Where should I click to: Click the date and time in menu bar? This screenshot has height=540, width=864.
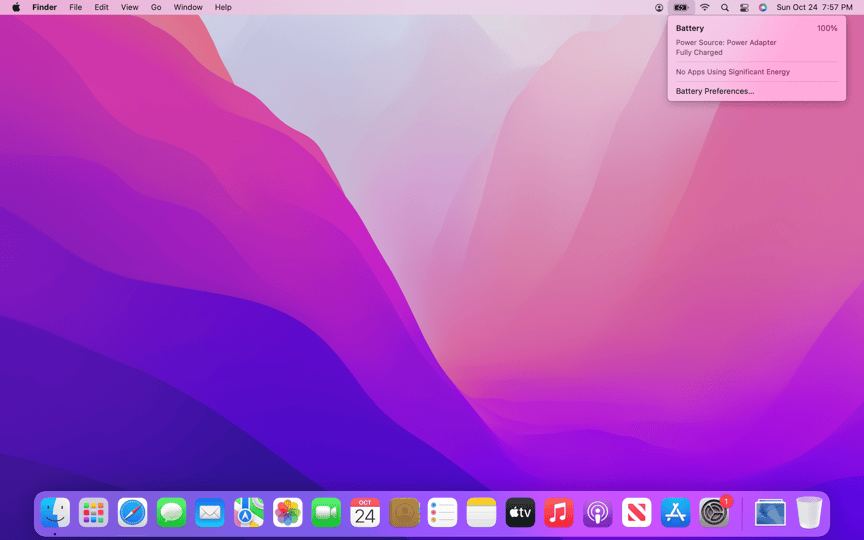[x=814, y=7]
